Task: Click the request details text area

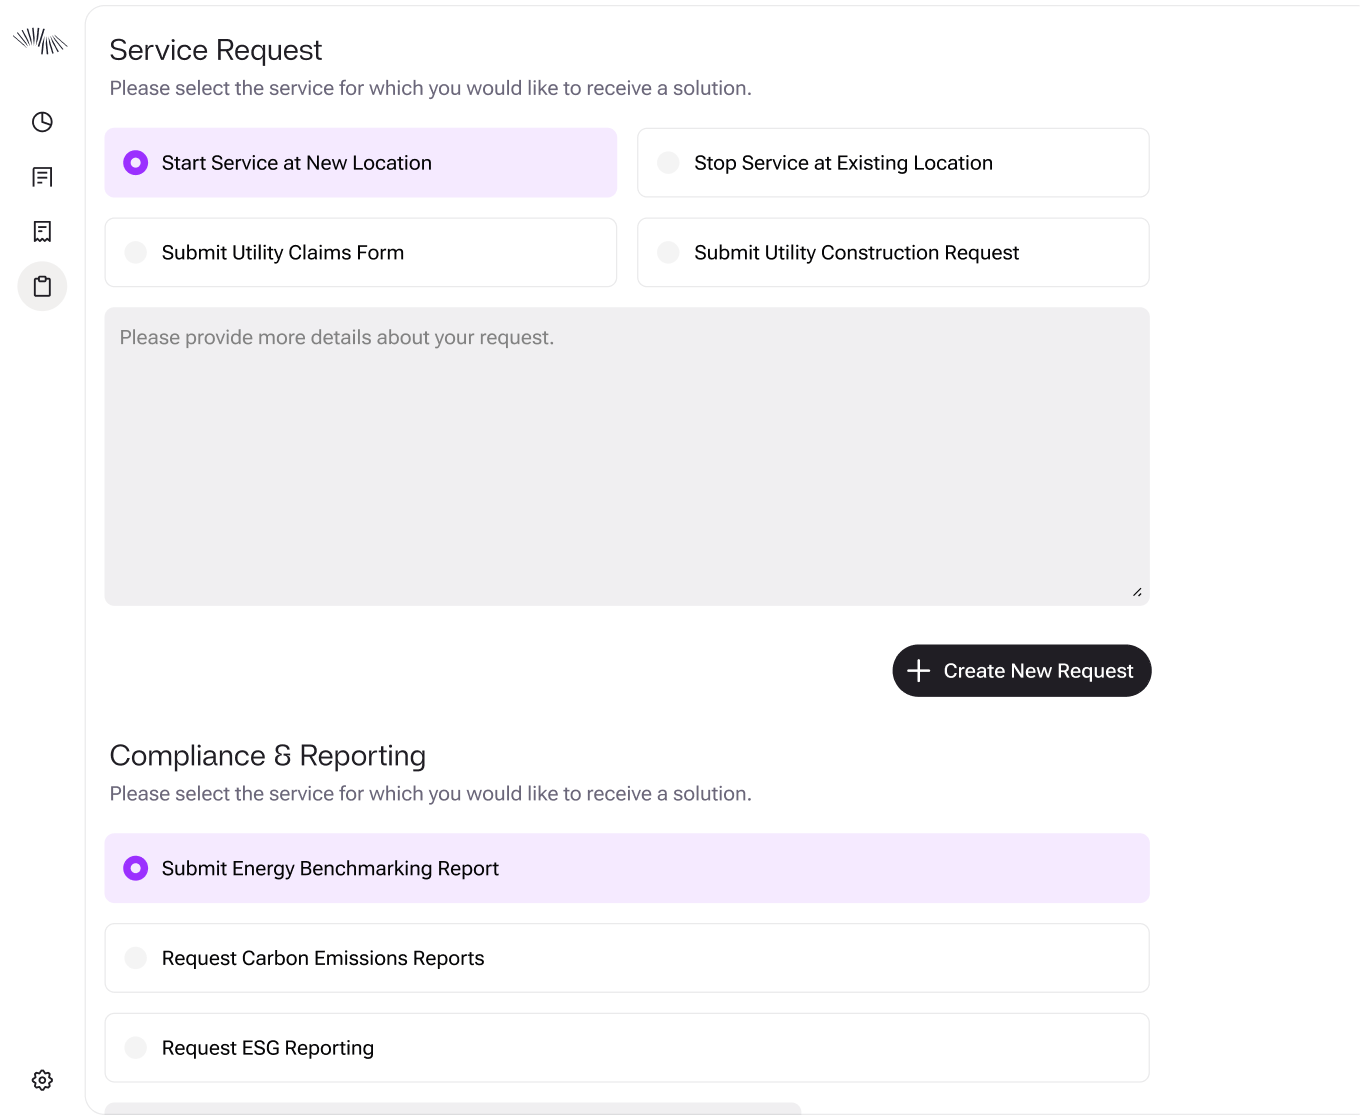Action: coord(627,456)
